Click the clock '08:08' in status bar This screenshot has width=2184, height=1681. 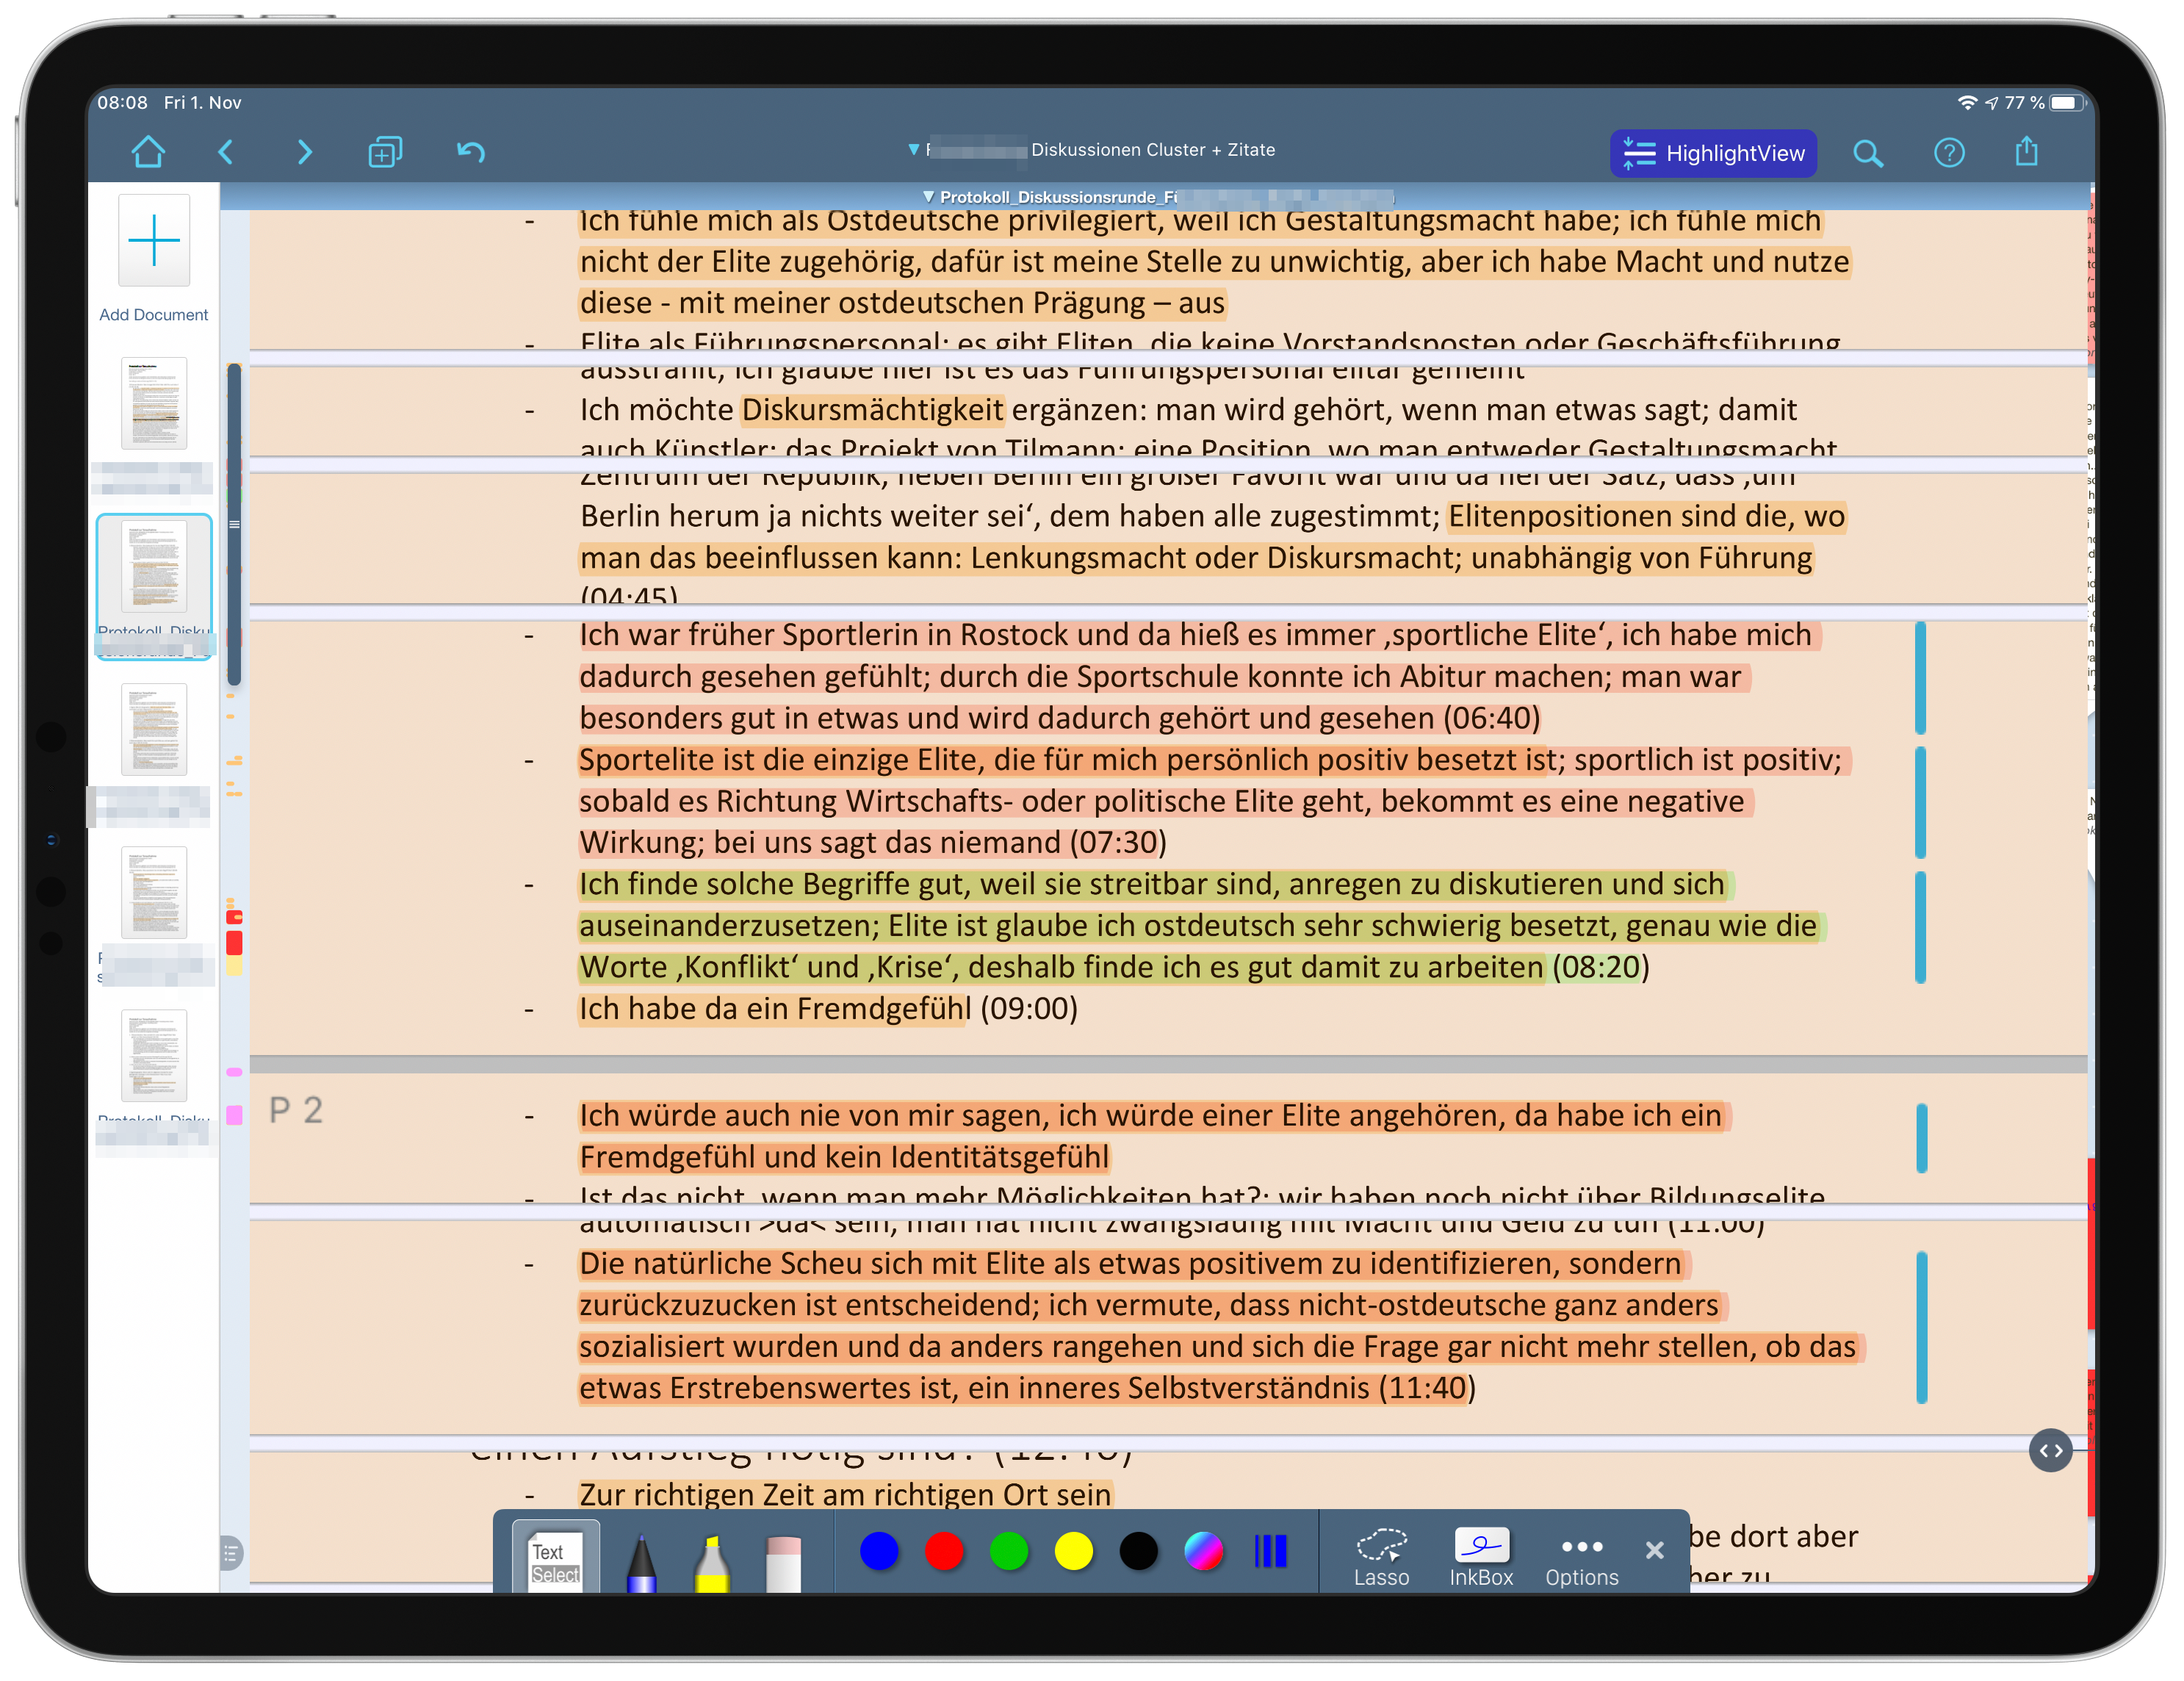(x=122, y=102)
